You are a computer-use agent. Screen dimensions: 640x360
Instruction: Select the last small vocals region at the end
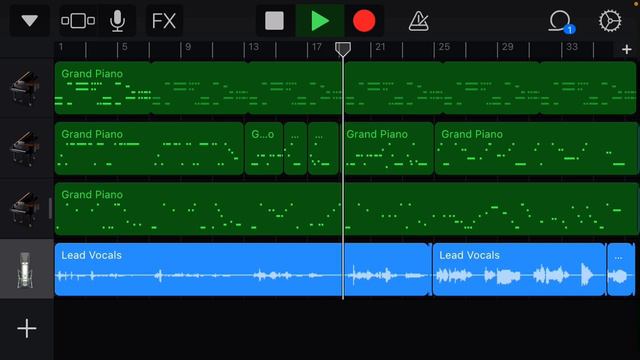click(621, 269)
